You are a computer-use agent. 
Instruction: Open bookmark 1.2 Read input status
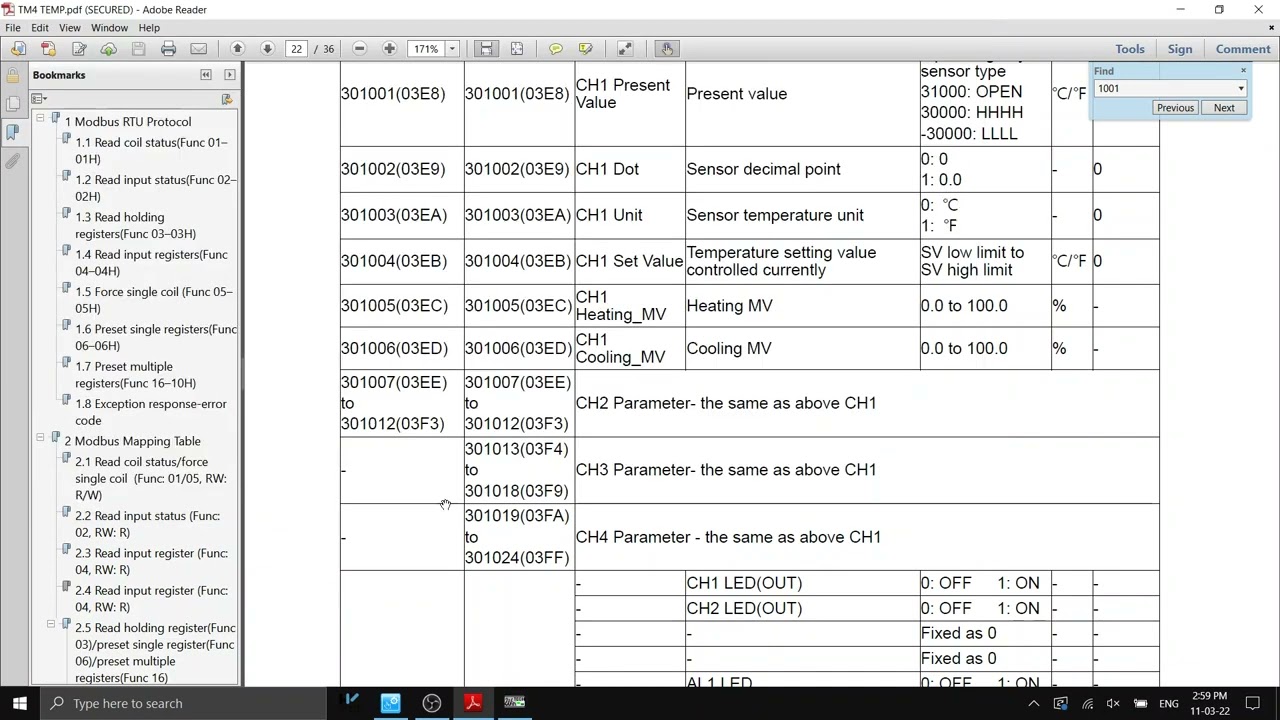(x=155, y=188)
